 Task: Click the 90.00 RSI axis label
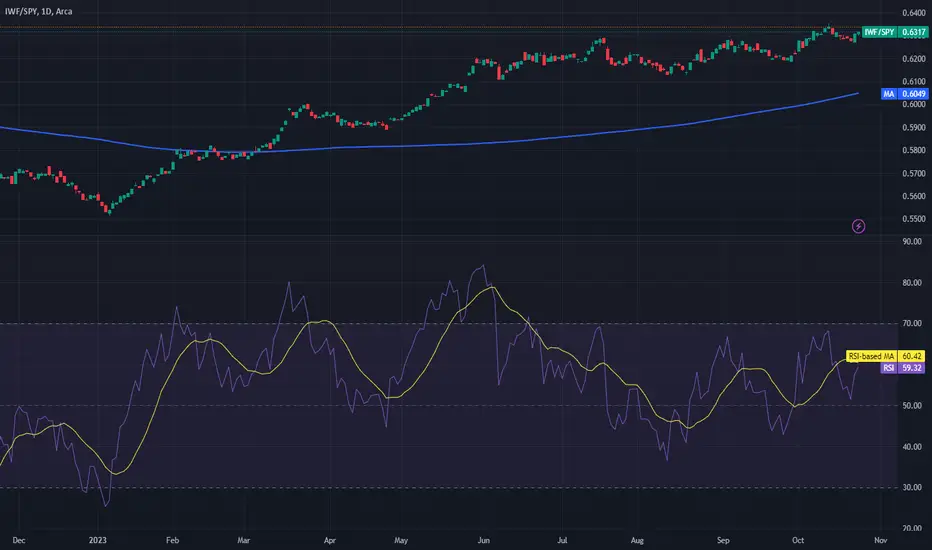tap(912, 241)
